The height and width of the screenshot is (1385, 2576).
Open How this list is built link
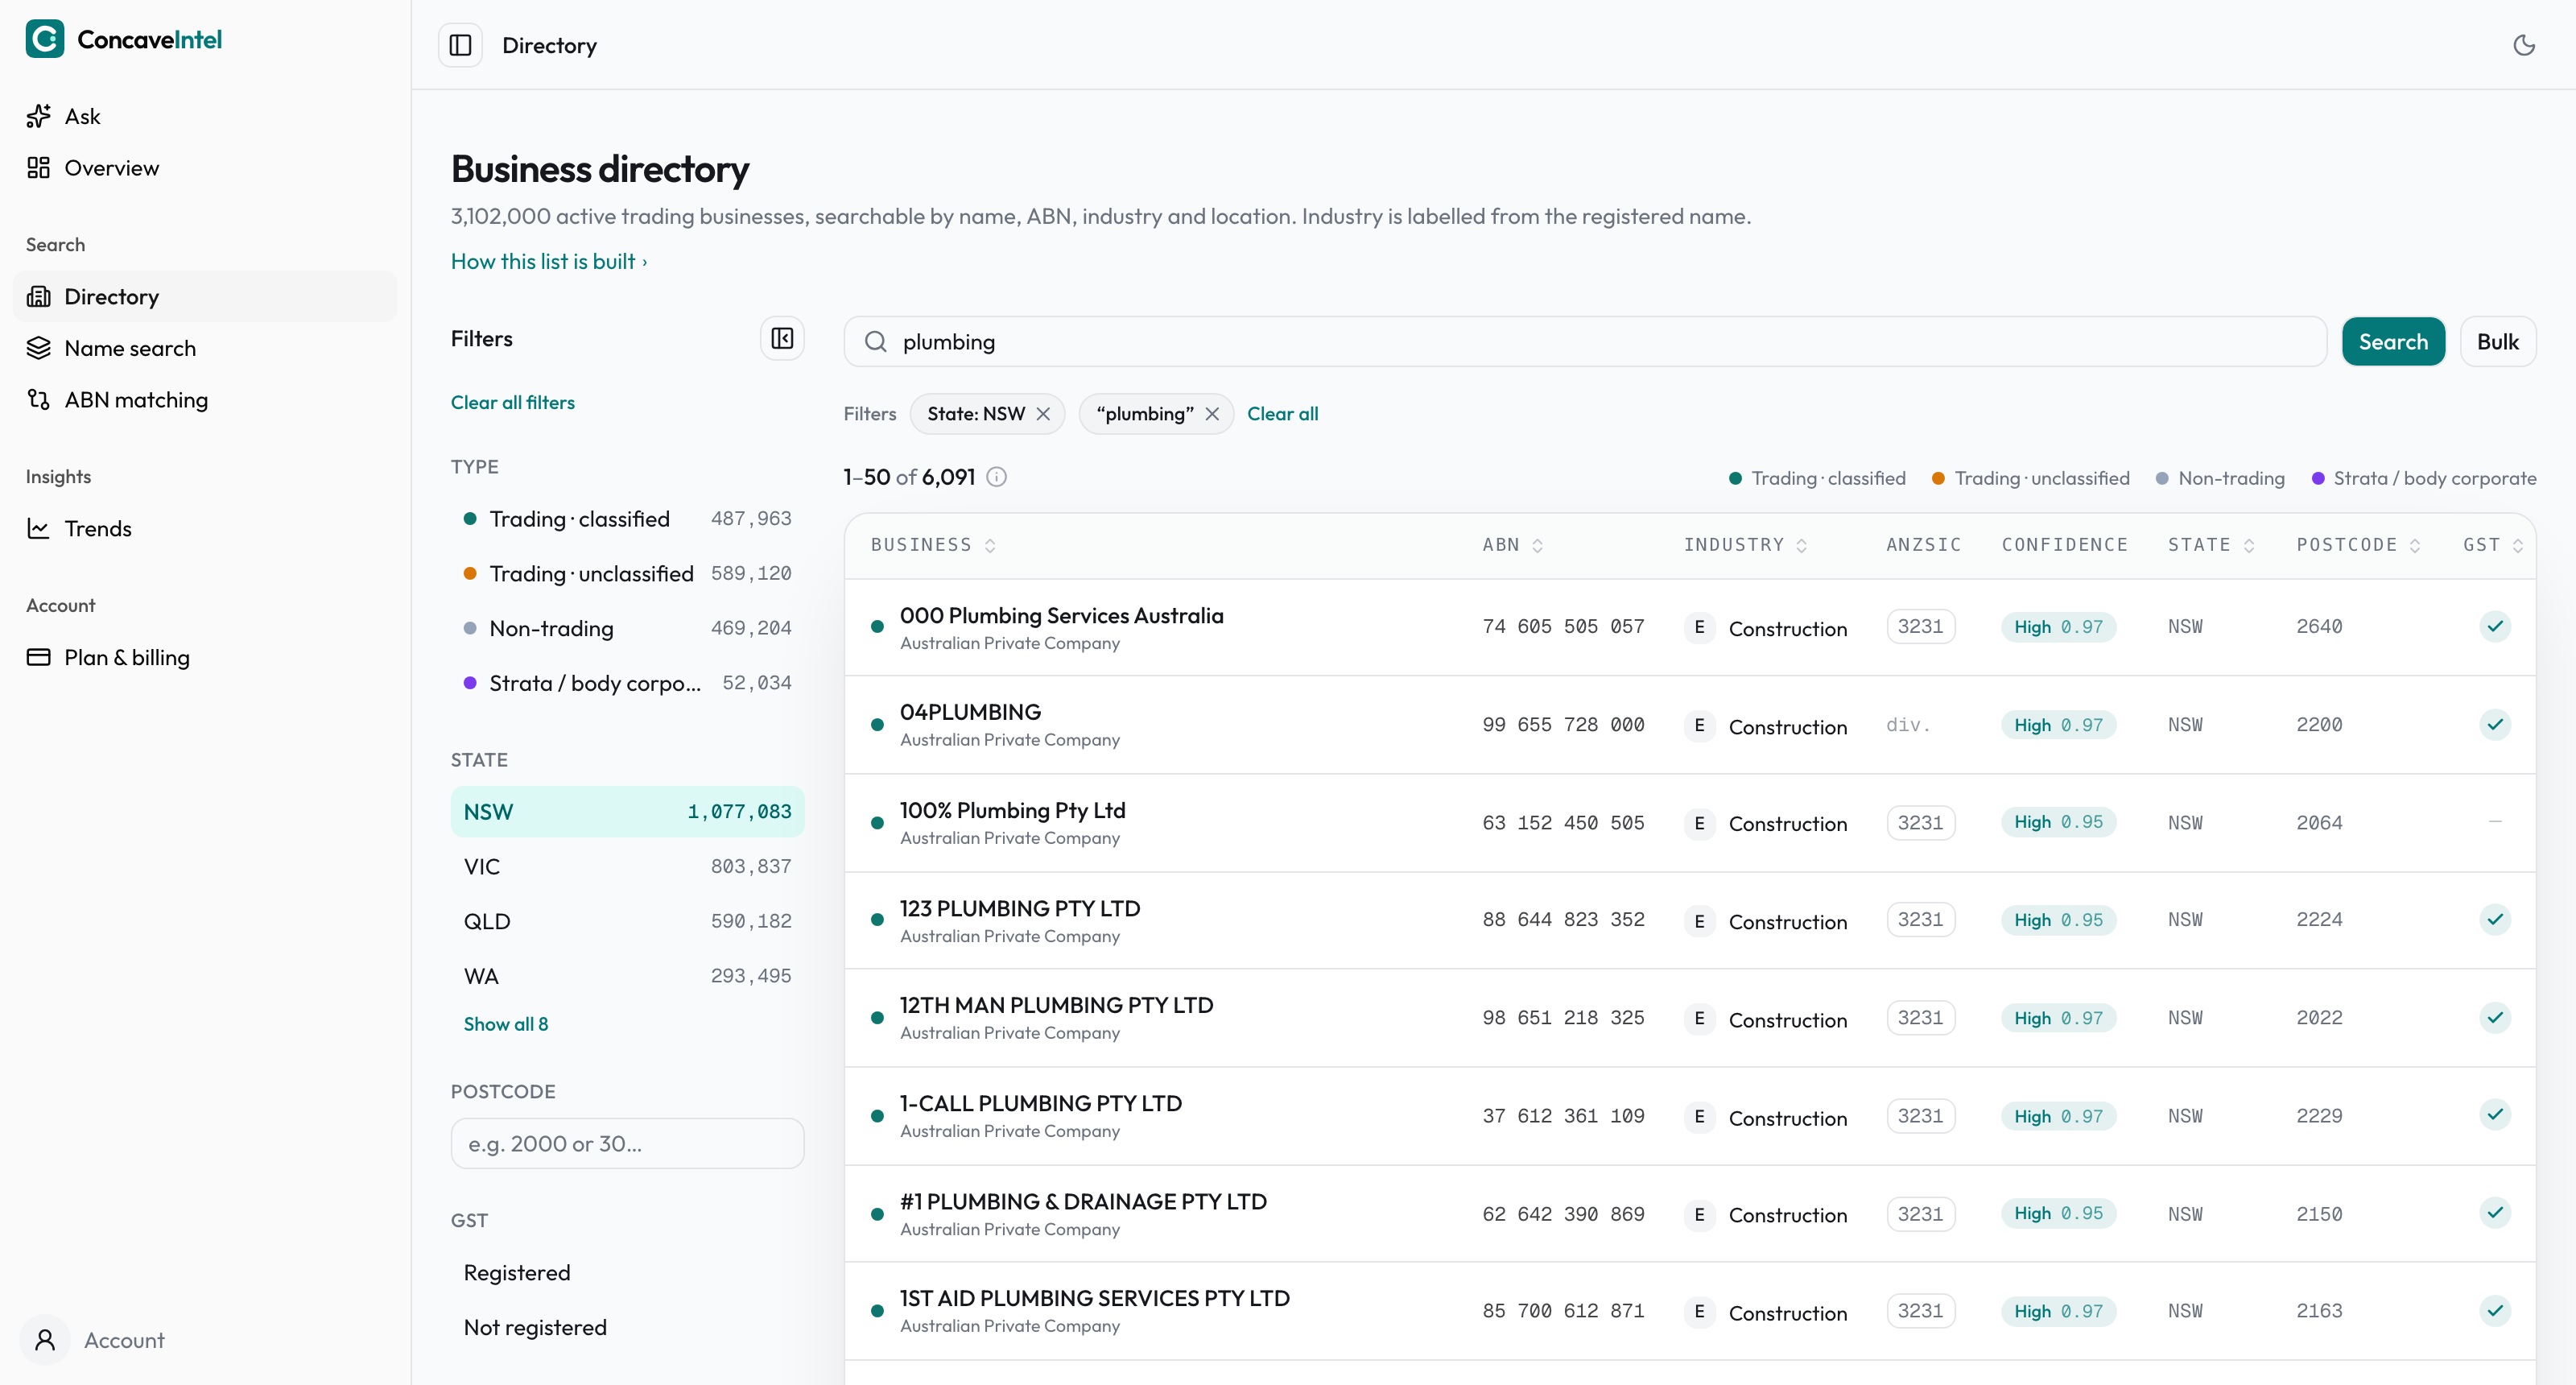pyautogui.click(x=549, y=261)
